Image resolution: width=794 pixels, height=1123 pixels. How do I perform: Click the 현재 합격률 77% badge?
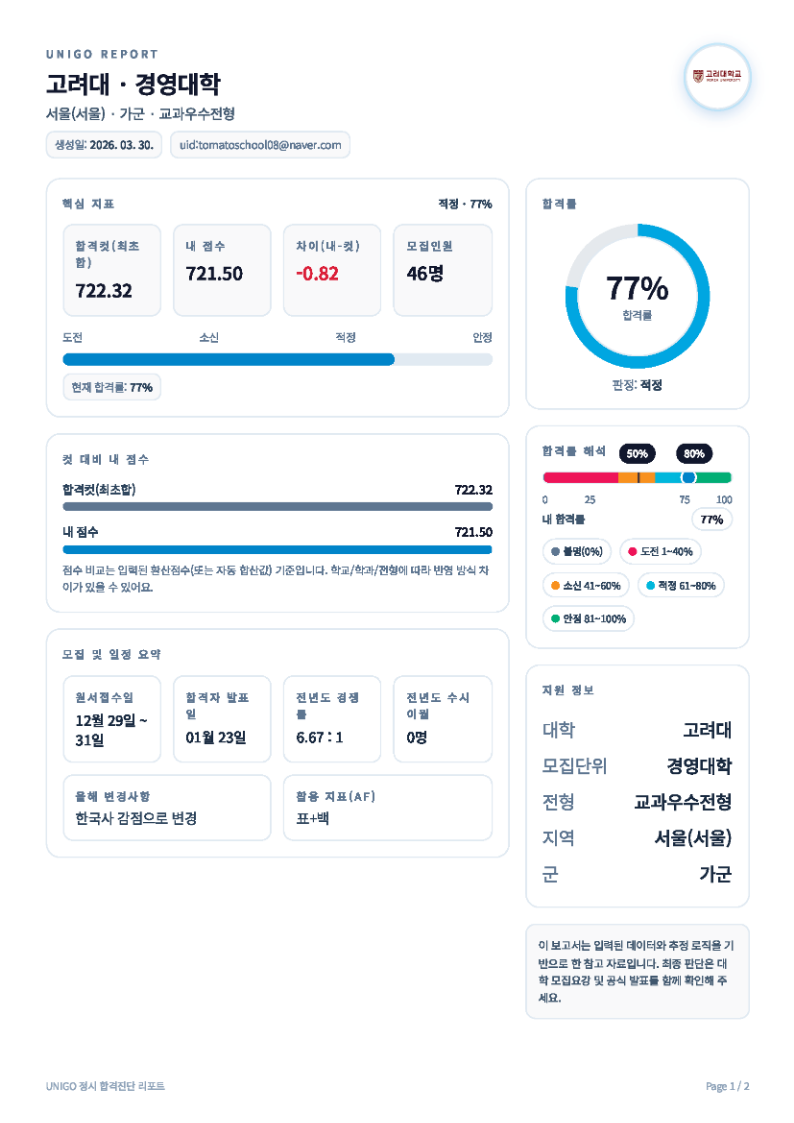click(112, 387)
